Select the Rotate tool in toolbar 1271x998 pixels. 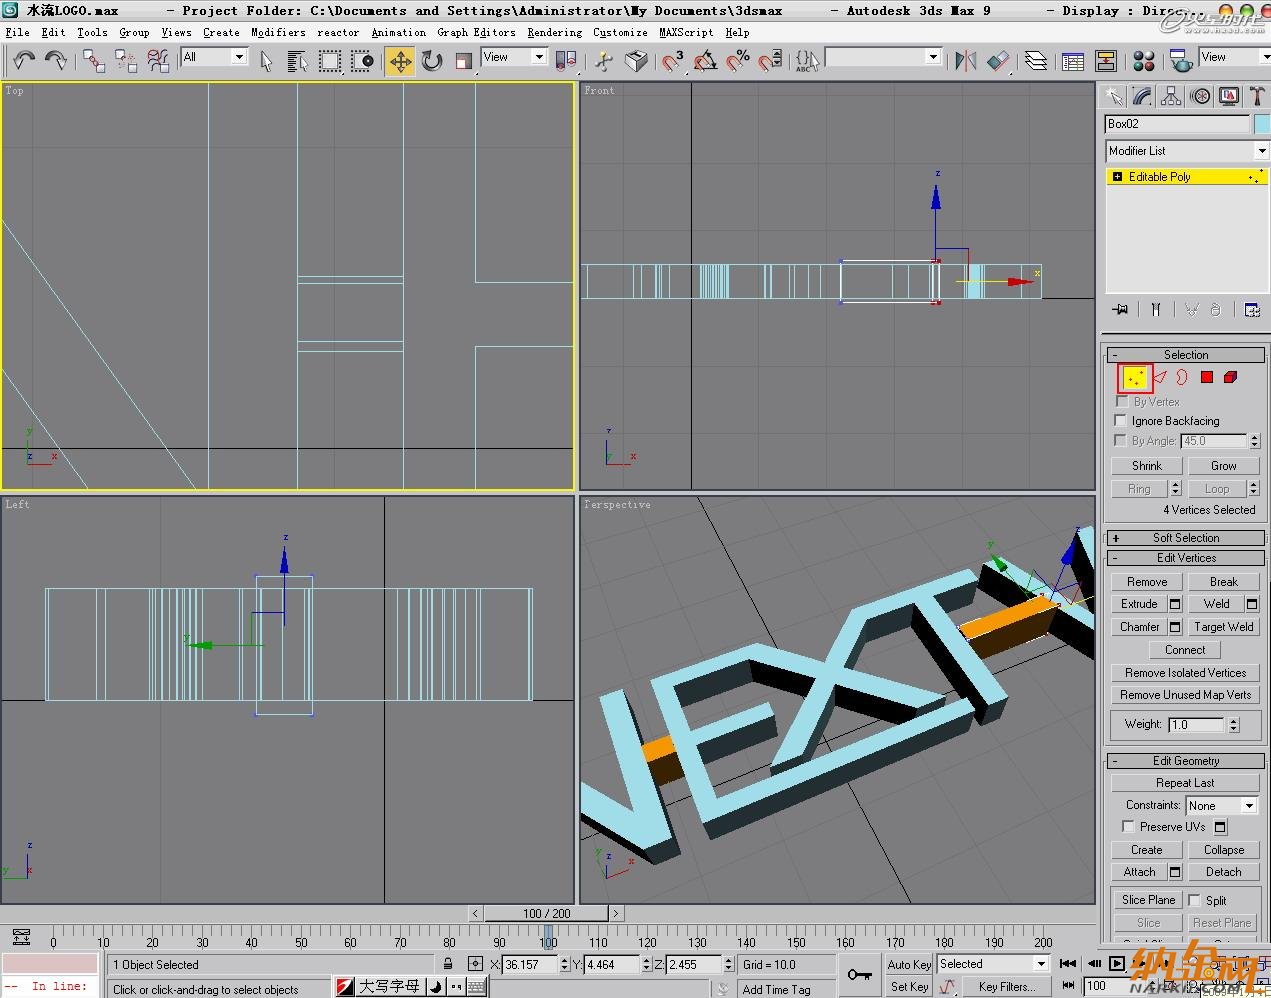click(432, 62)
